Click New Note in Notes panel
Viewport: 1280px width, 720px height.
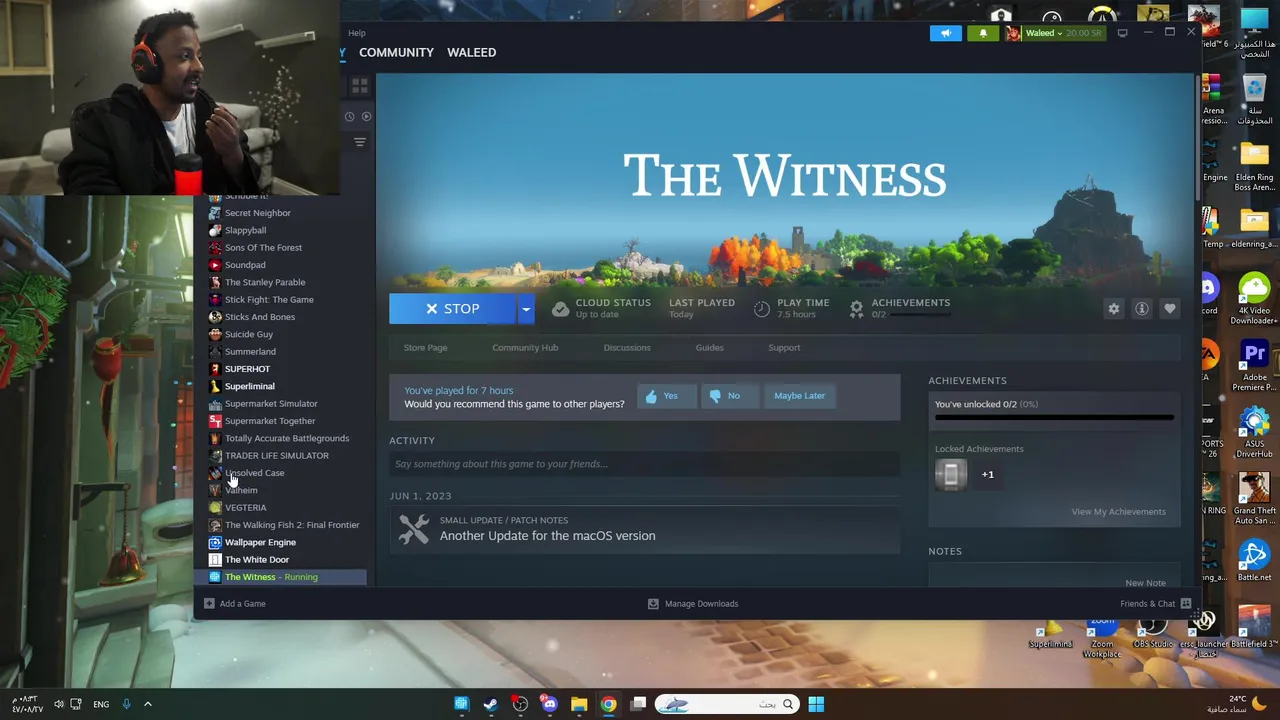[x=1145, y=583]
